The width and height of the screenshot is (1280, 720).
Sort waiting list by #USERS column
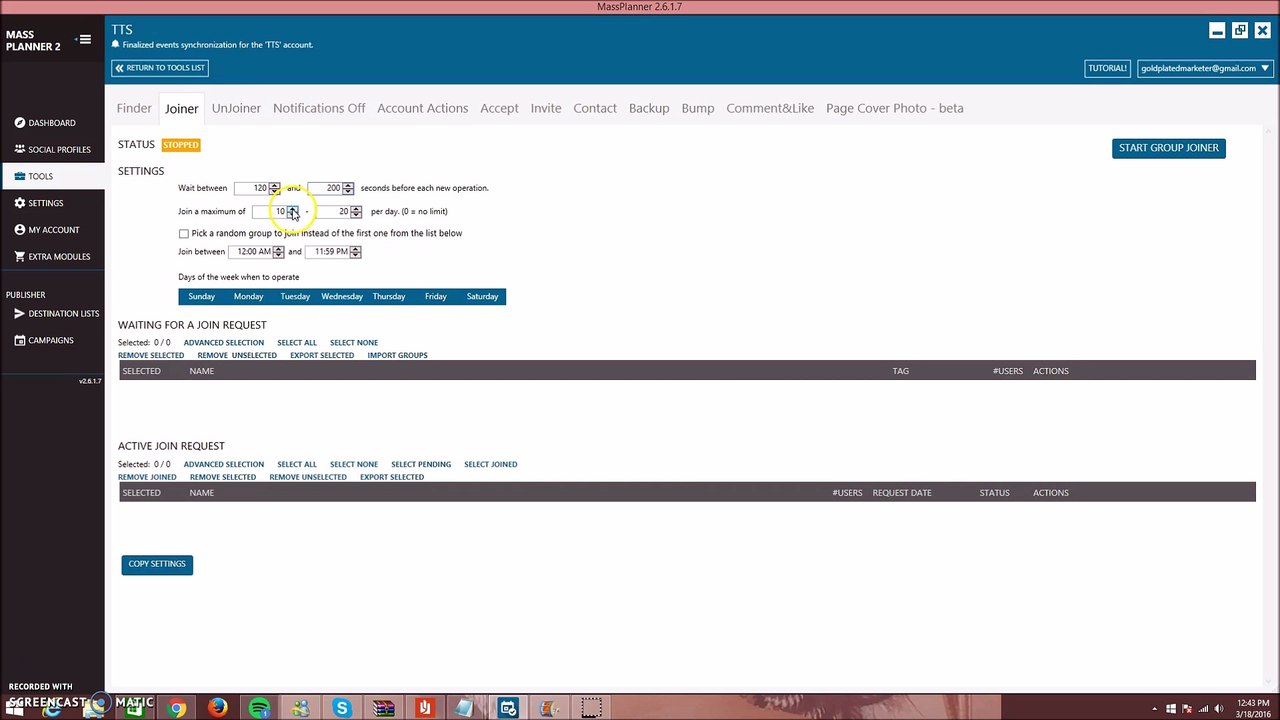point(1008,371)
